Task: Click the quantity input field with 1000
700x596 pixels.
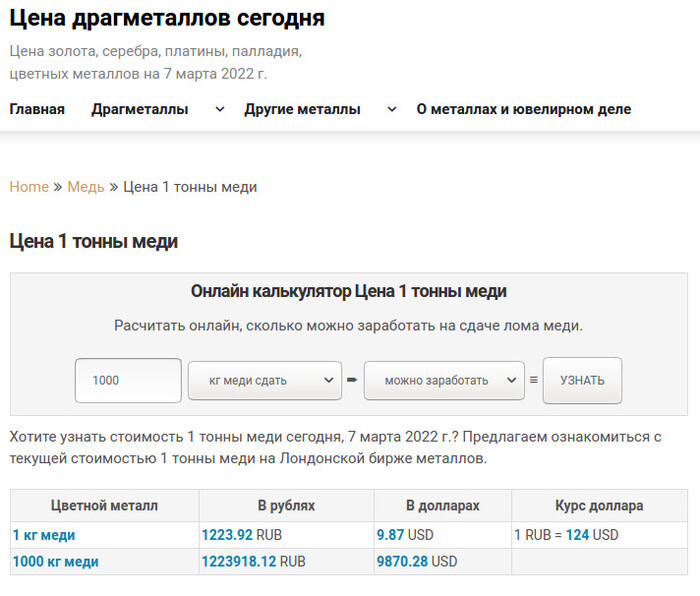Action: click(128, 380)
